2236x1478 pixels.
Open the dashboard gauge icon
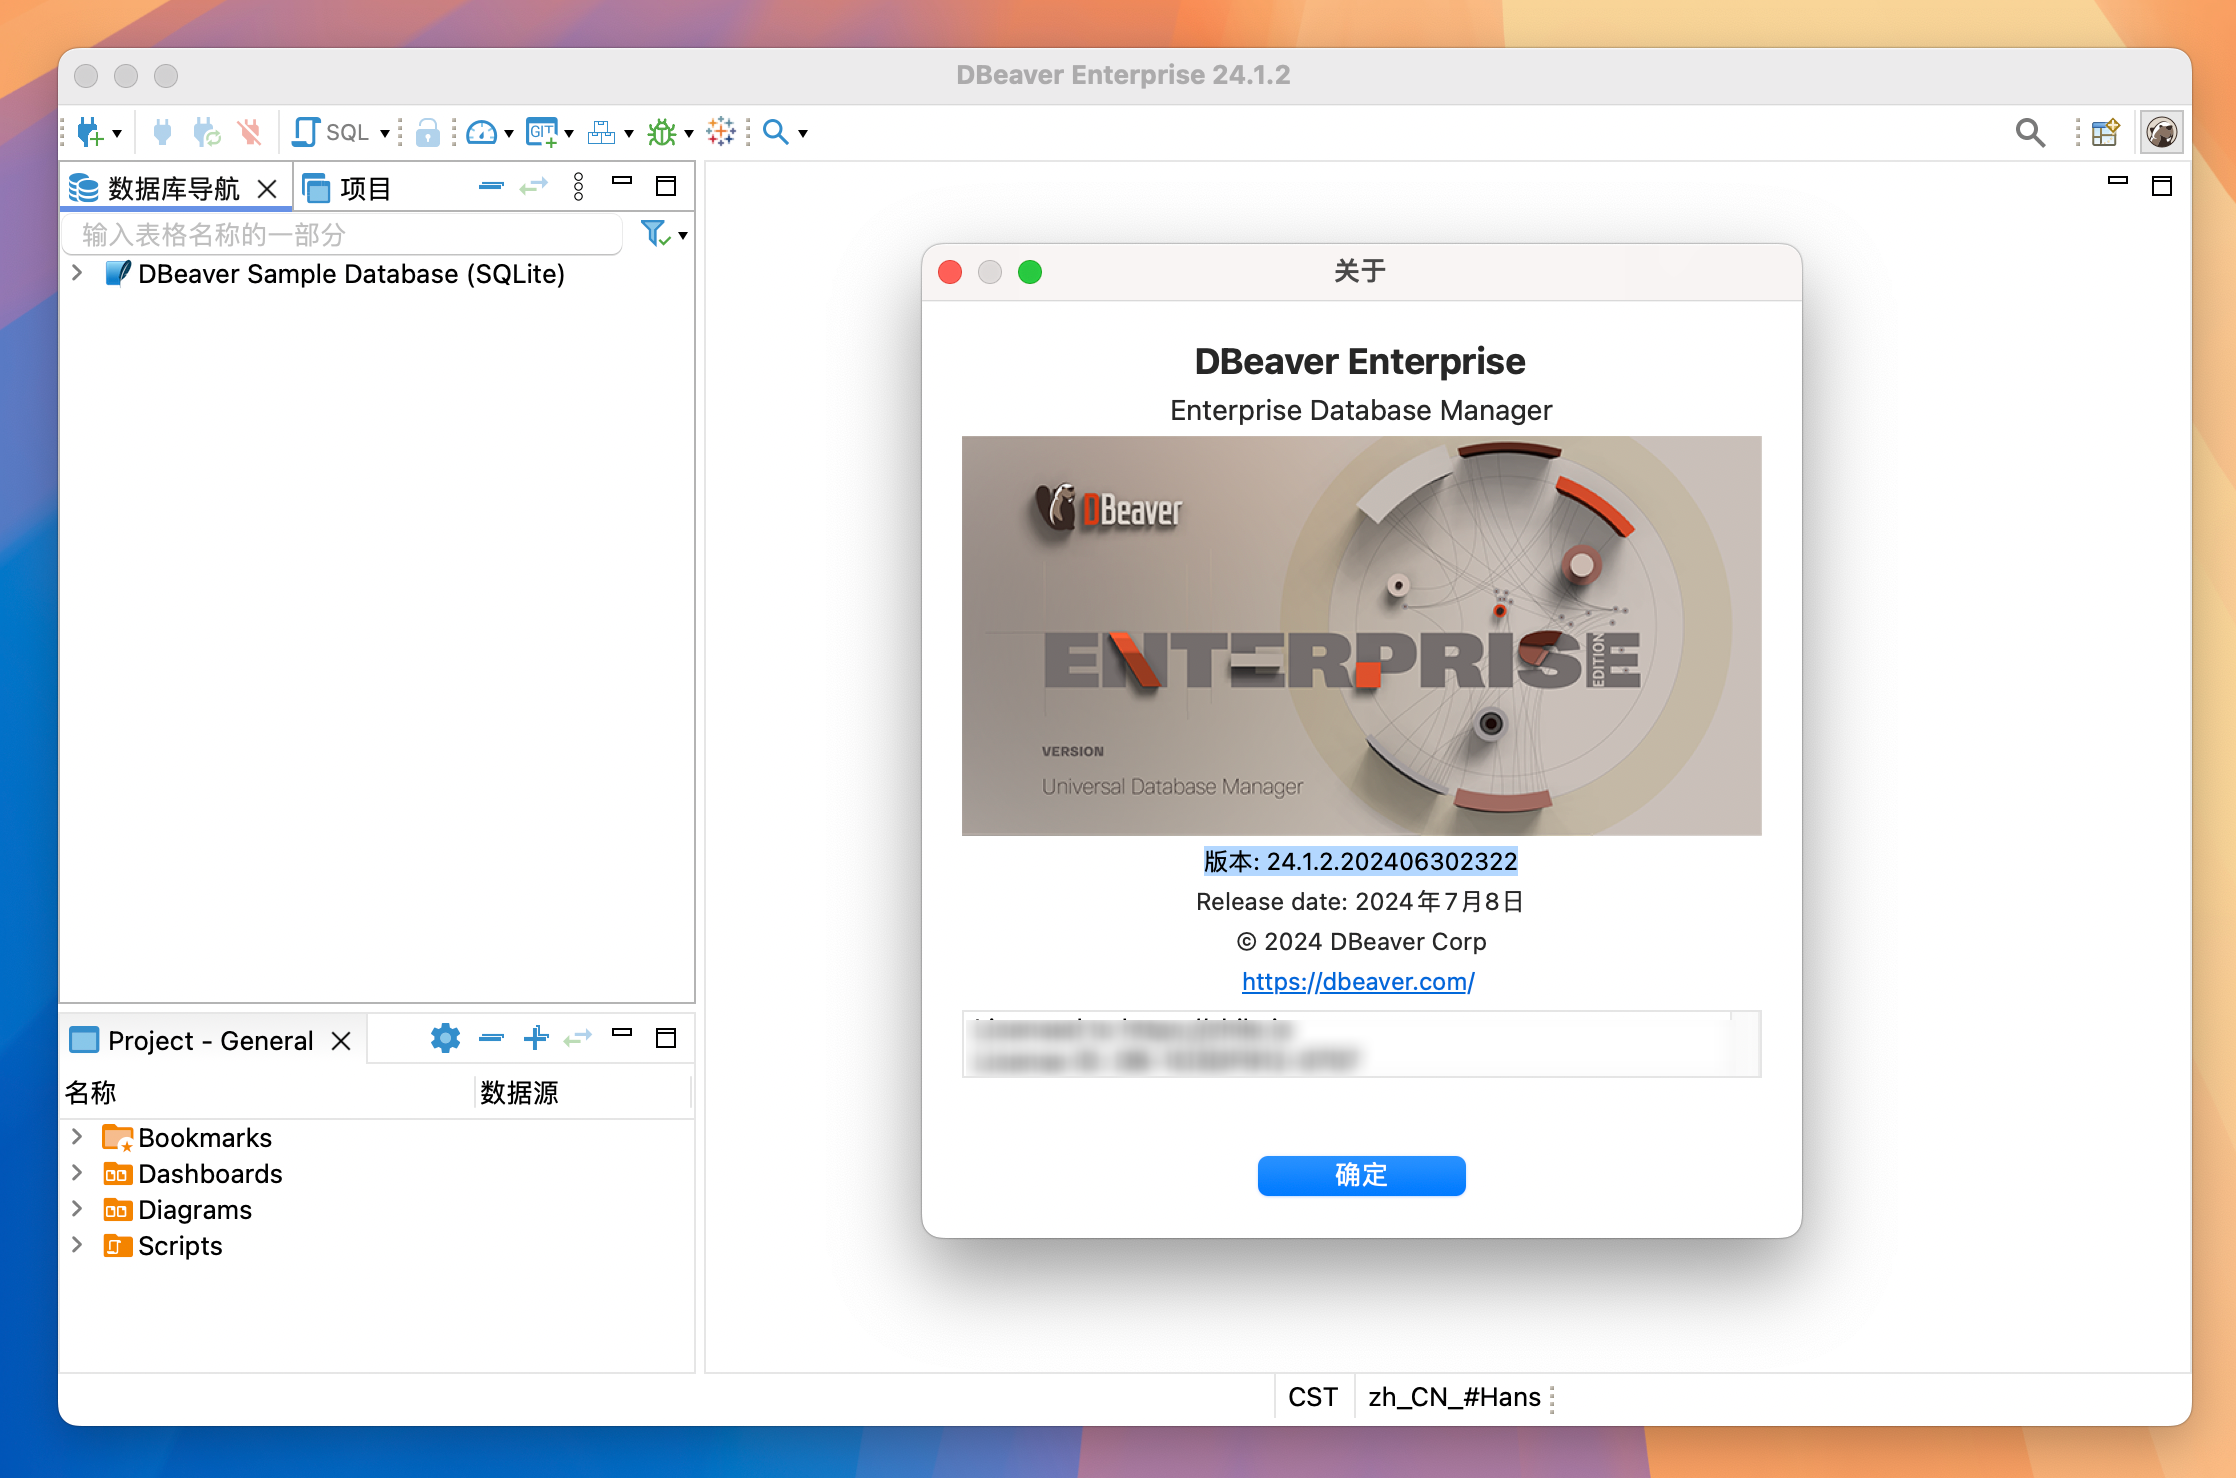point(482,132)
